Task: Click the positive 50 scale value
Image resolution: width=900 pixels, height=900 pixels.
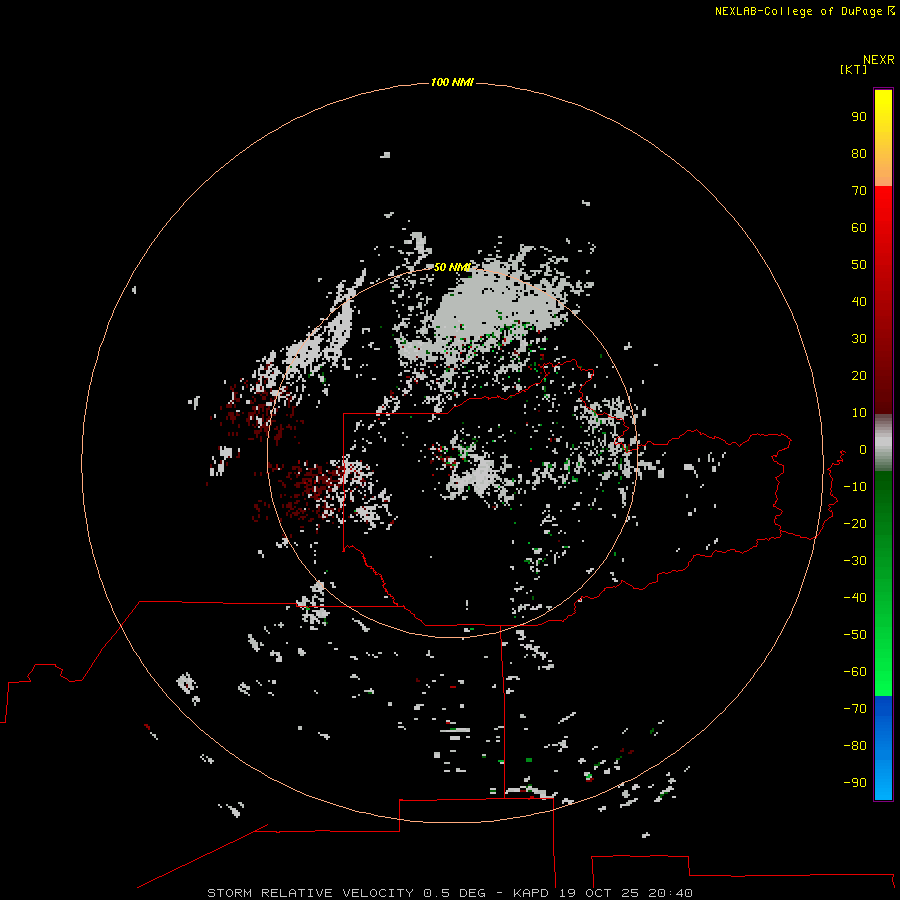Action: click(859, 265)
